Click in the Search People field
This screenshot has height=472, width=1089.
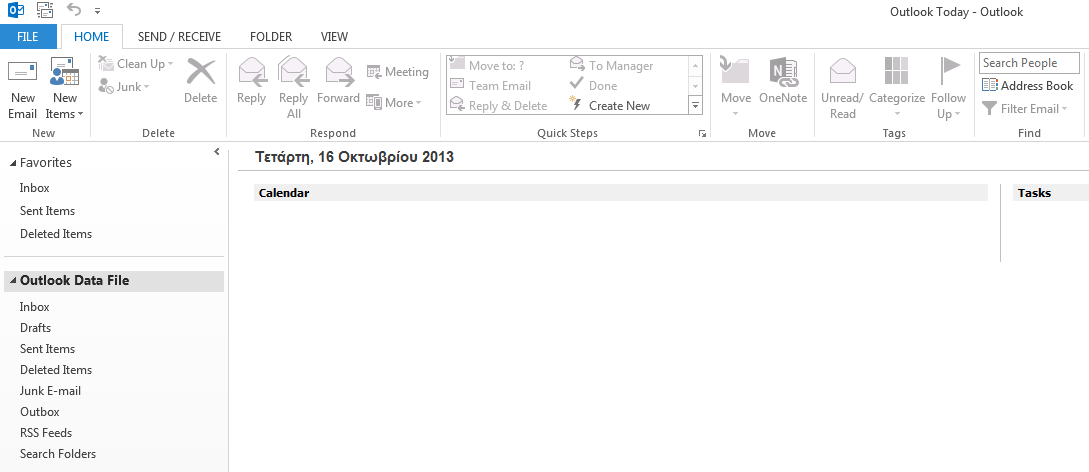(1028, 63)
